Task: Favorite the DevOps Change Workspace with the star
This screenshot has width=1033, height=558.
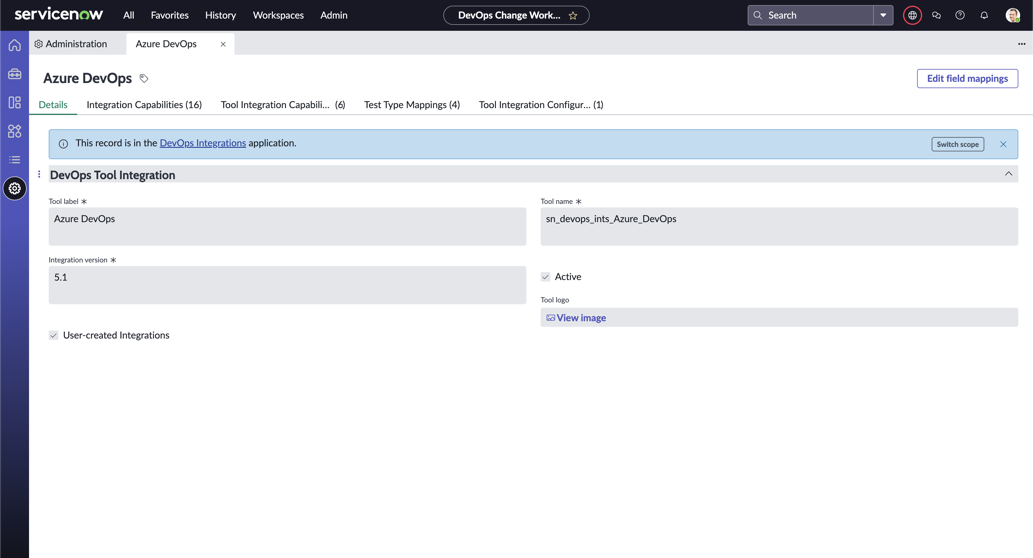Action: [x=573, y=15]
